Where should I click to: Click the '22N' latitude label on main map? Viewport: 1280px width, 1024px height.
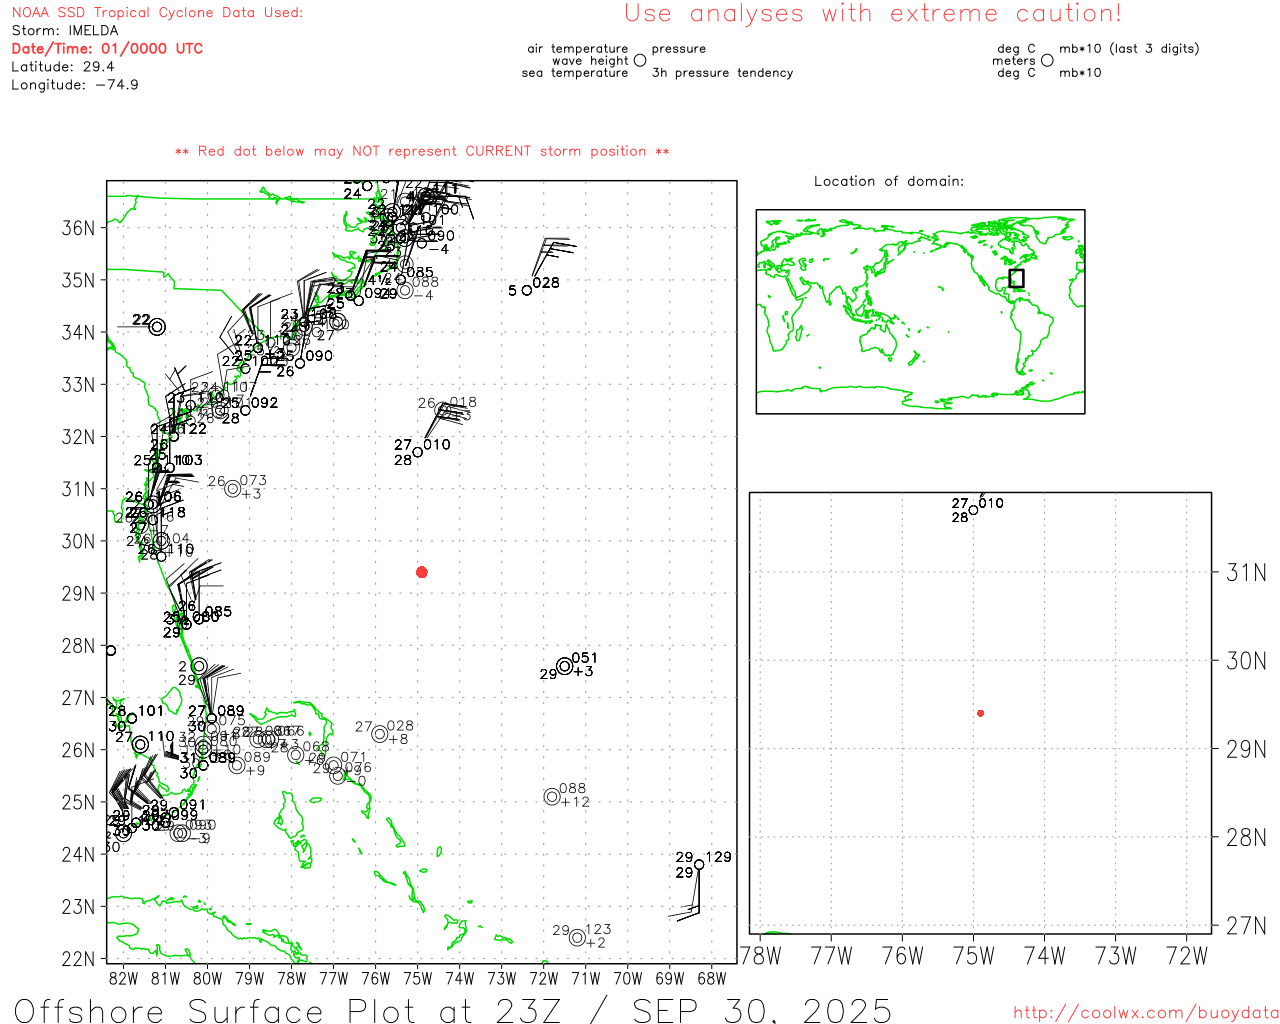click(x=78, y=959)
